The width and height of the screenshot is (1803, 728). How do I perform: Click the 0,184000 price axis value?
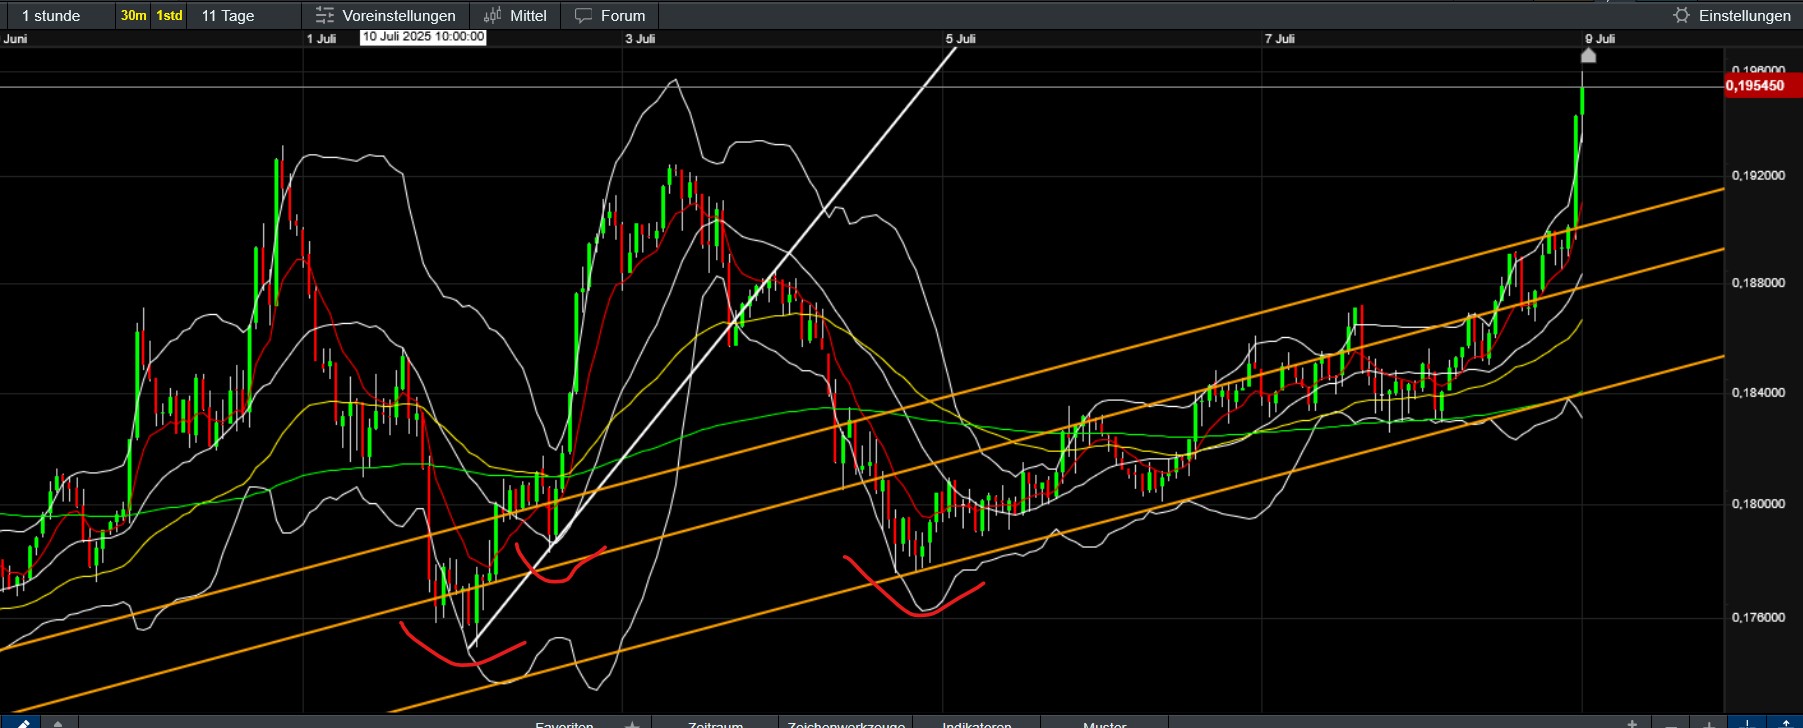[1758, 393]
